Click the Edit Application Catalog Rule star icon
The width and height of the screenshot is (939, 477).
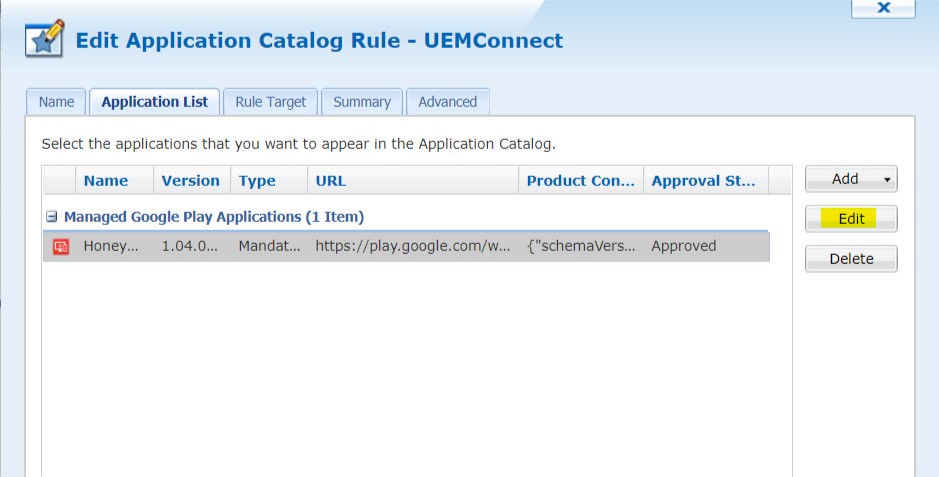coord(45,38)
